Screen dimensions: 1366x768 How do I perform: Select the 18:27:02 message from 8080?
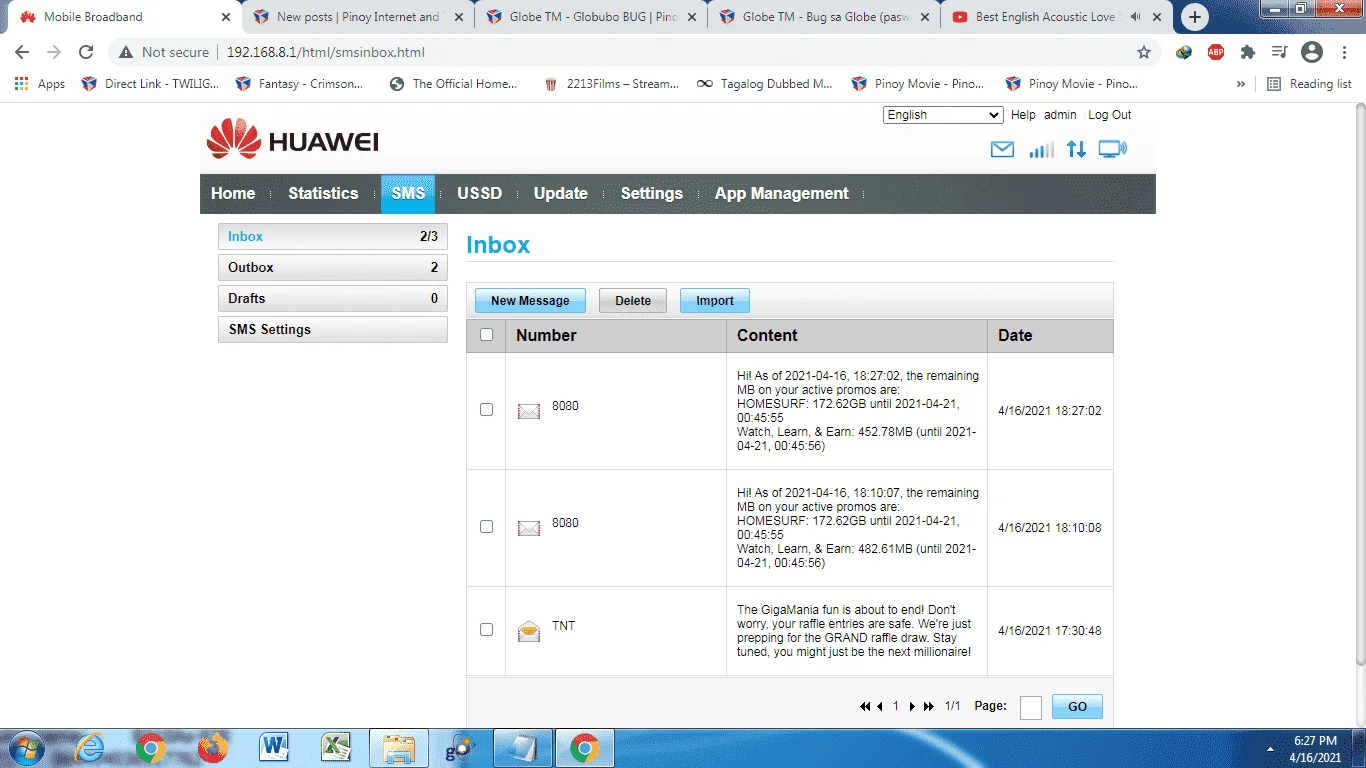coord(486,410)
